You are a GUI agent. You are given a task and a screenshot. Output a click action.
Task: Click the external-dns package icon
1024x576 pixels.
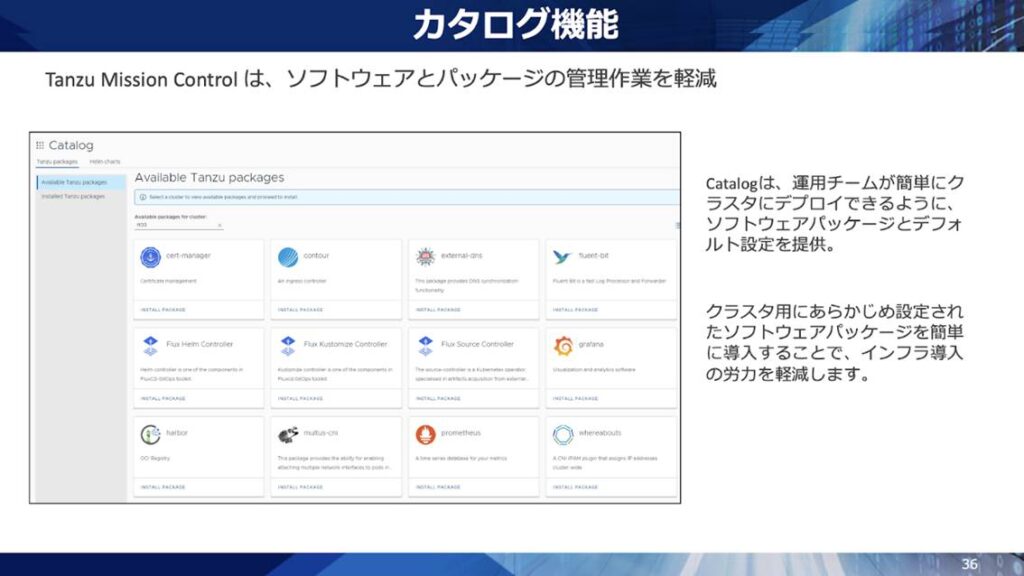tap(425, 257)
